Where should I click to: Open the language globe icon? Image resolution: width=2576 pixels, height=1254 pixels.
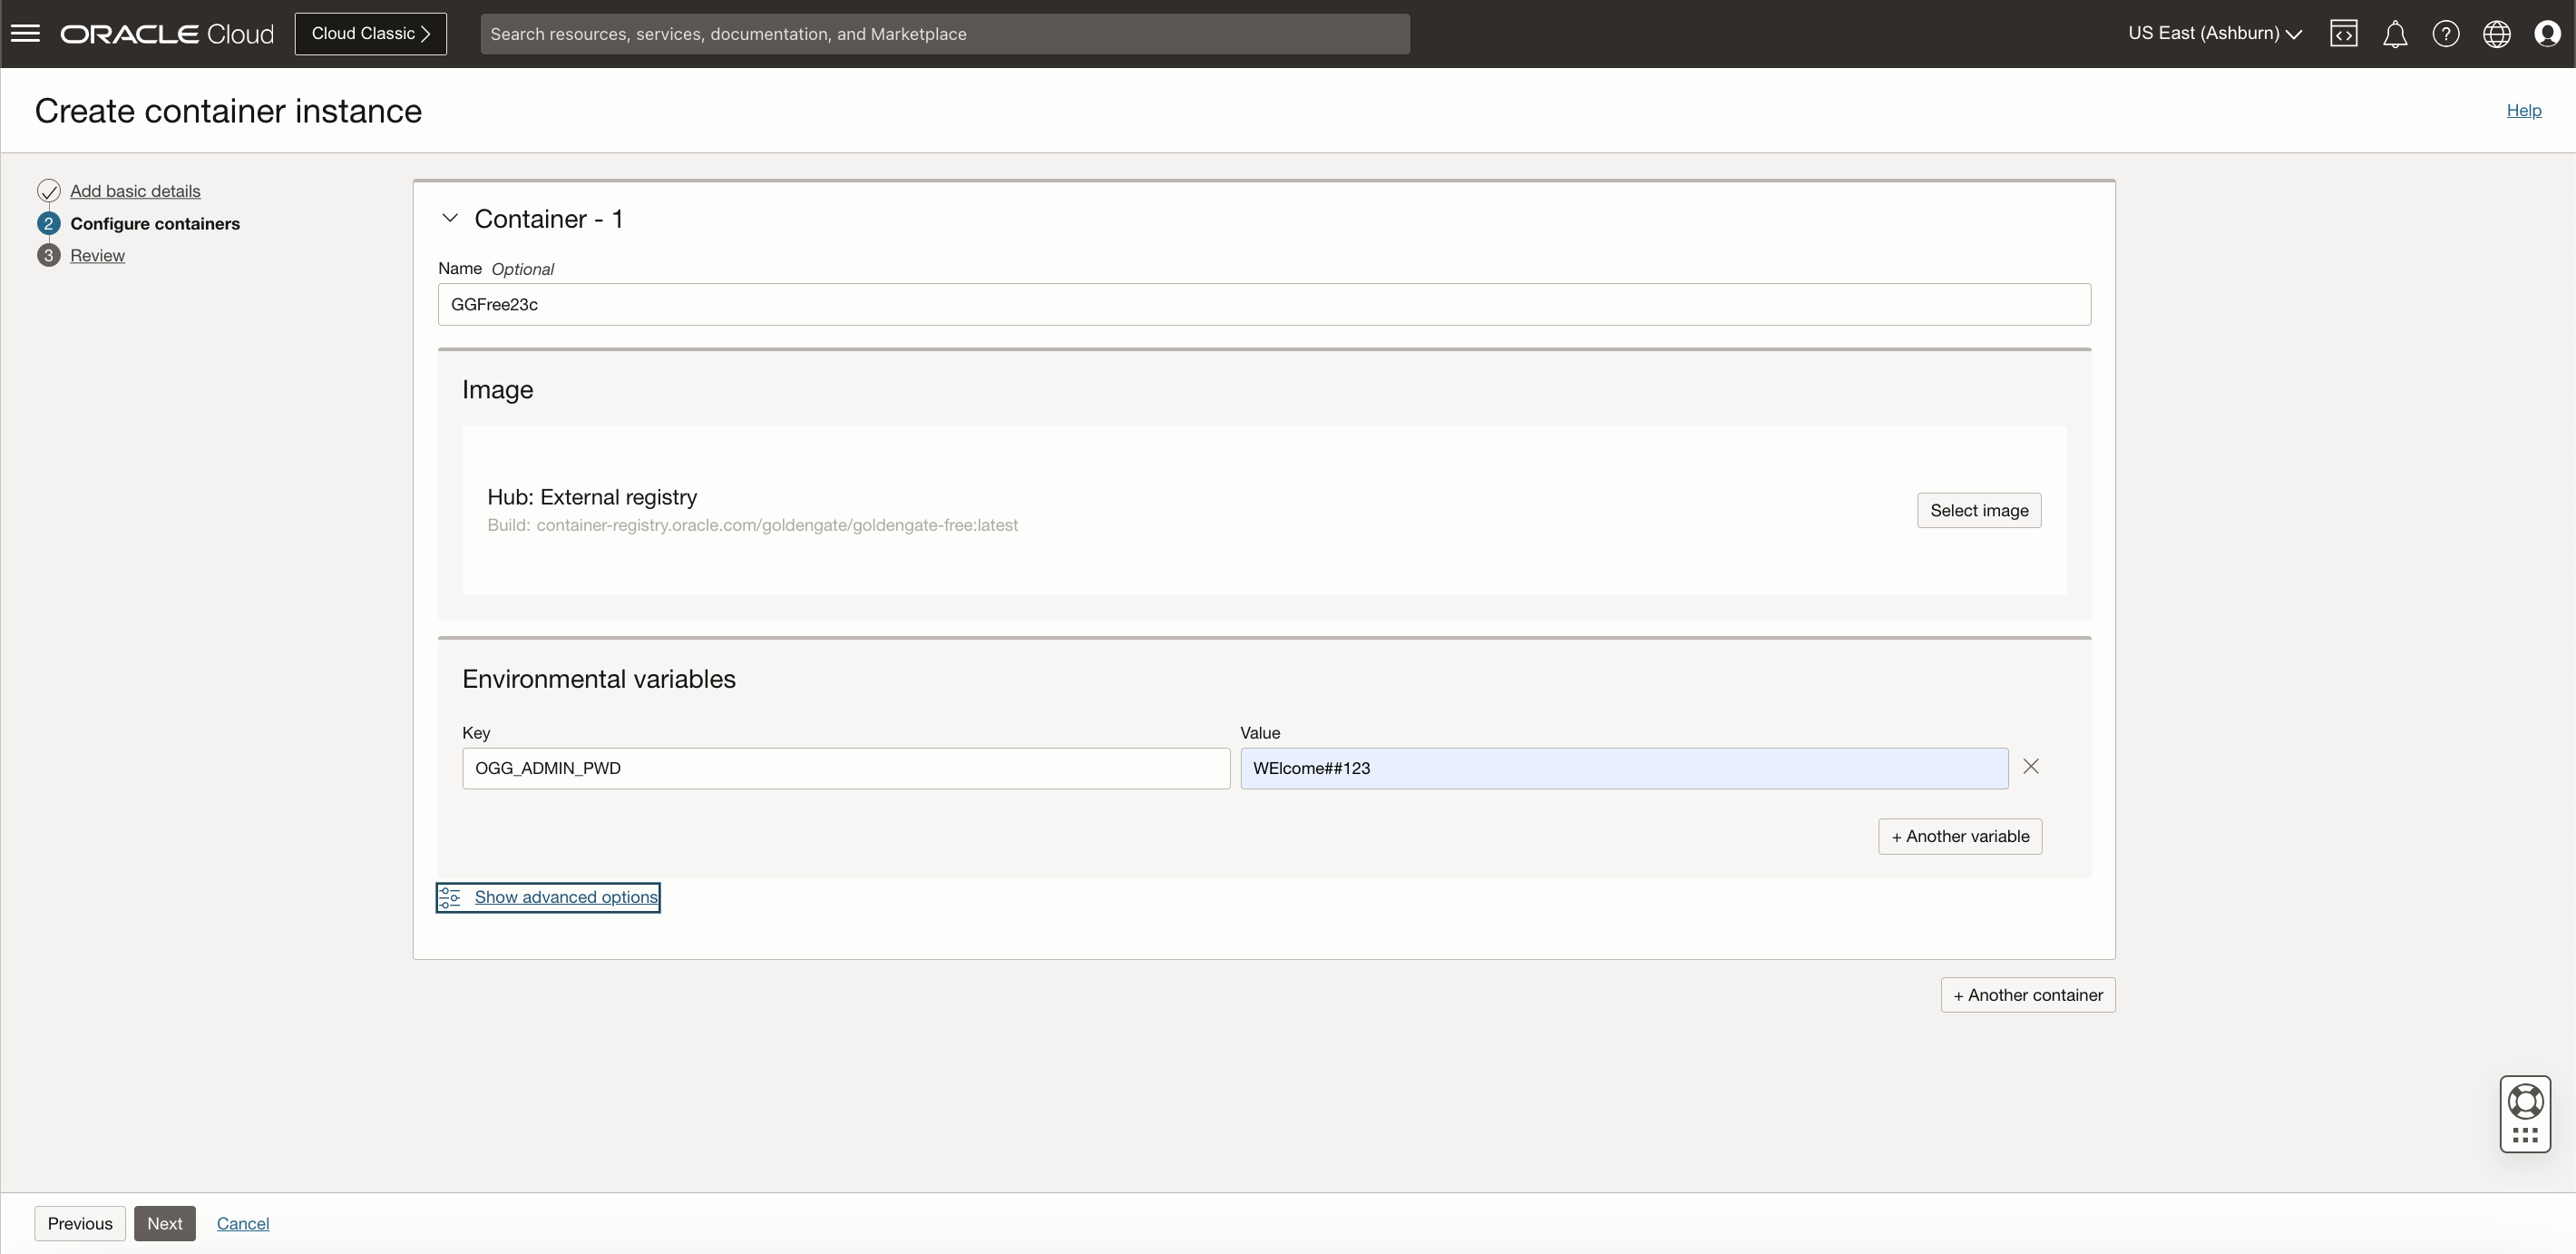(x=2496, y=33)
